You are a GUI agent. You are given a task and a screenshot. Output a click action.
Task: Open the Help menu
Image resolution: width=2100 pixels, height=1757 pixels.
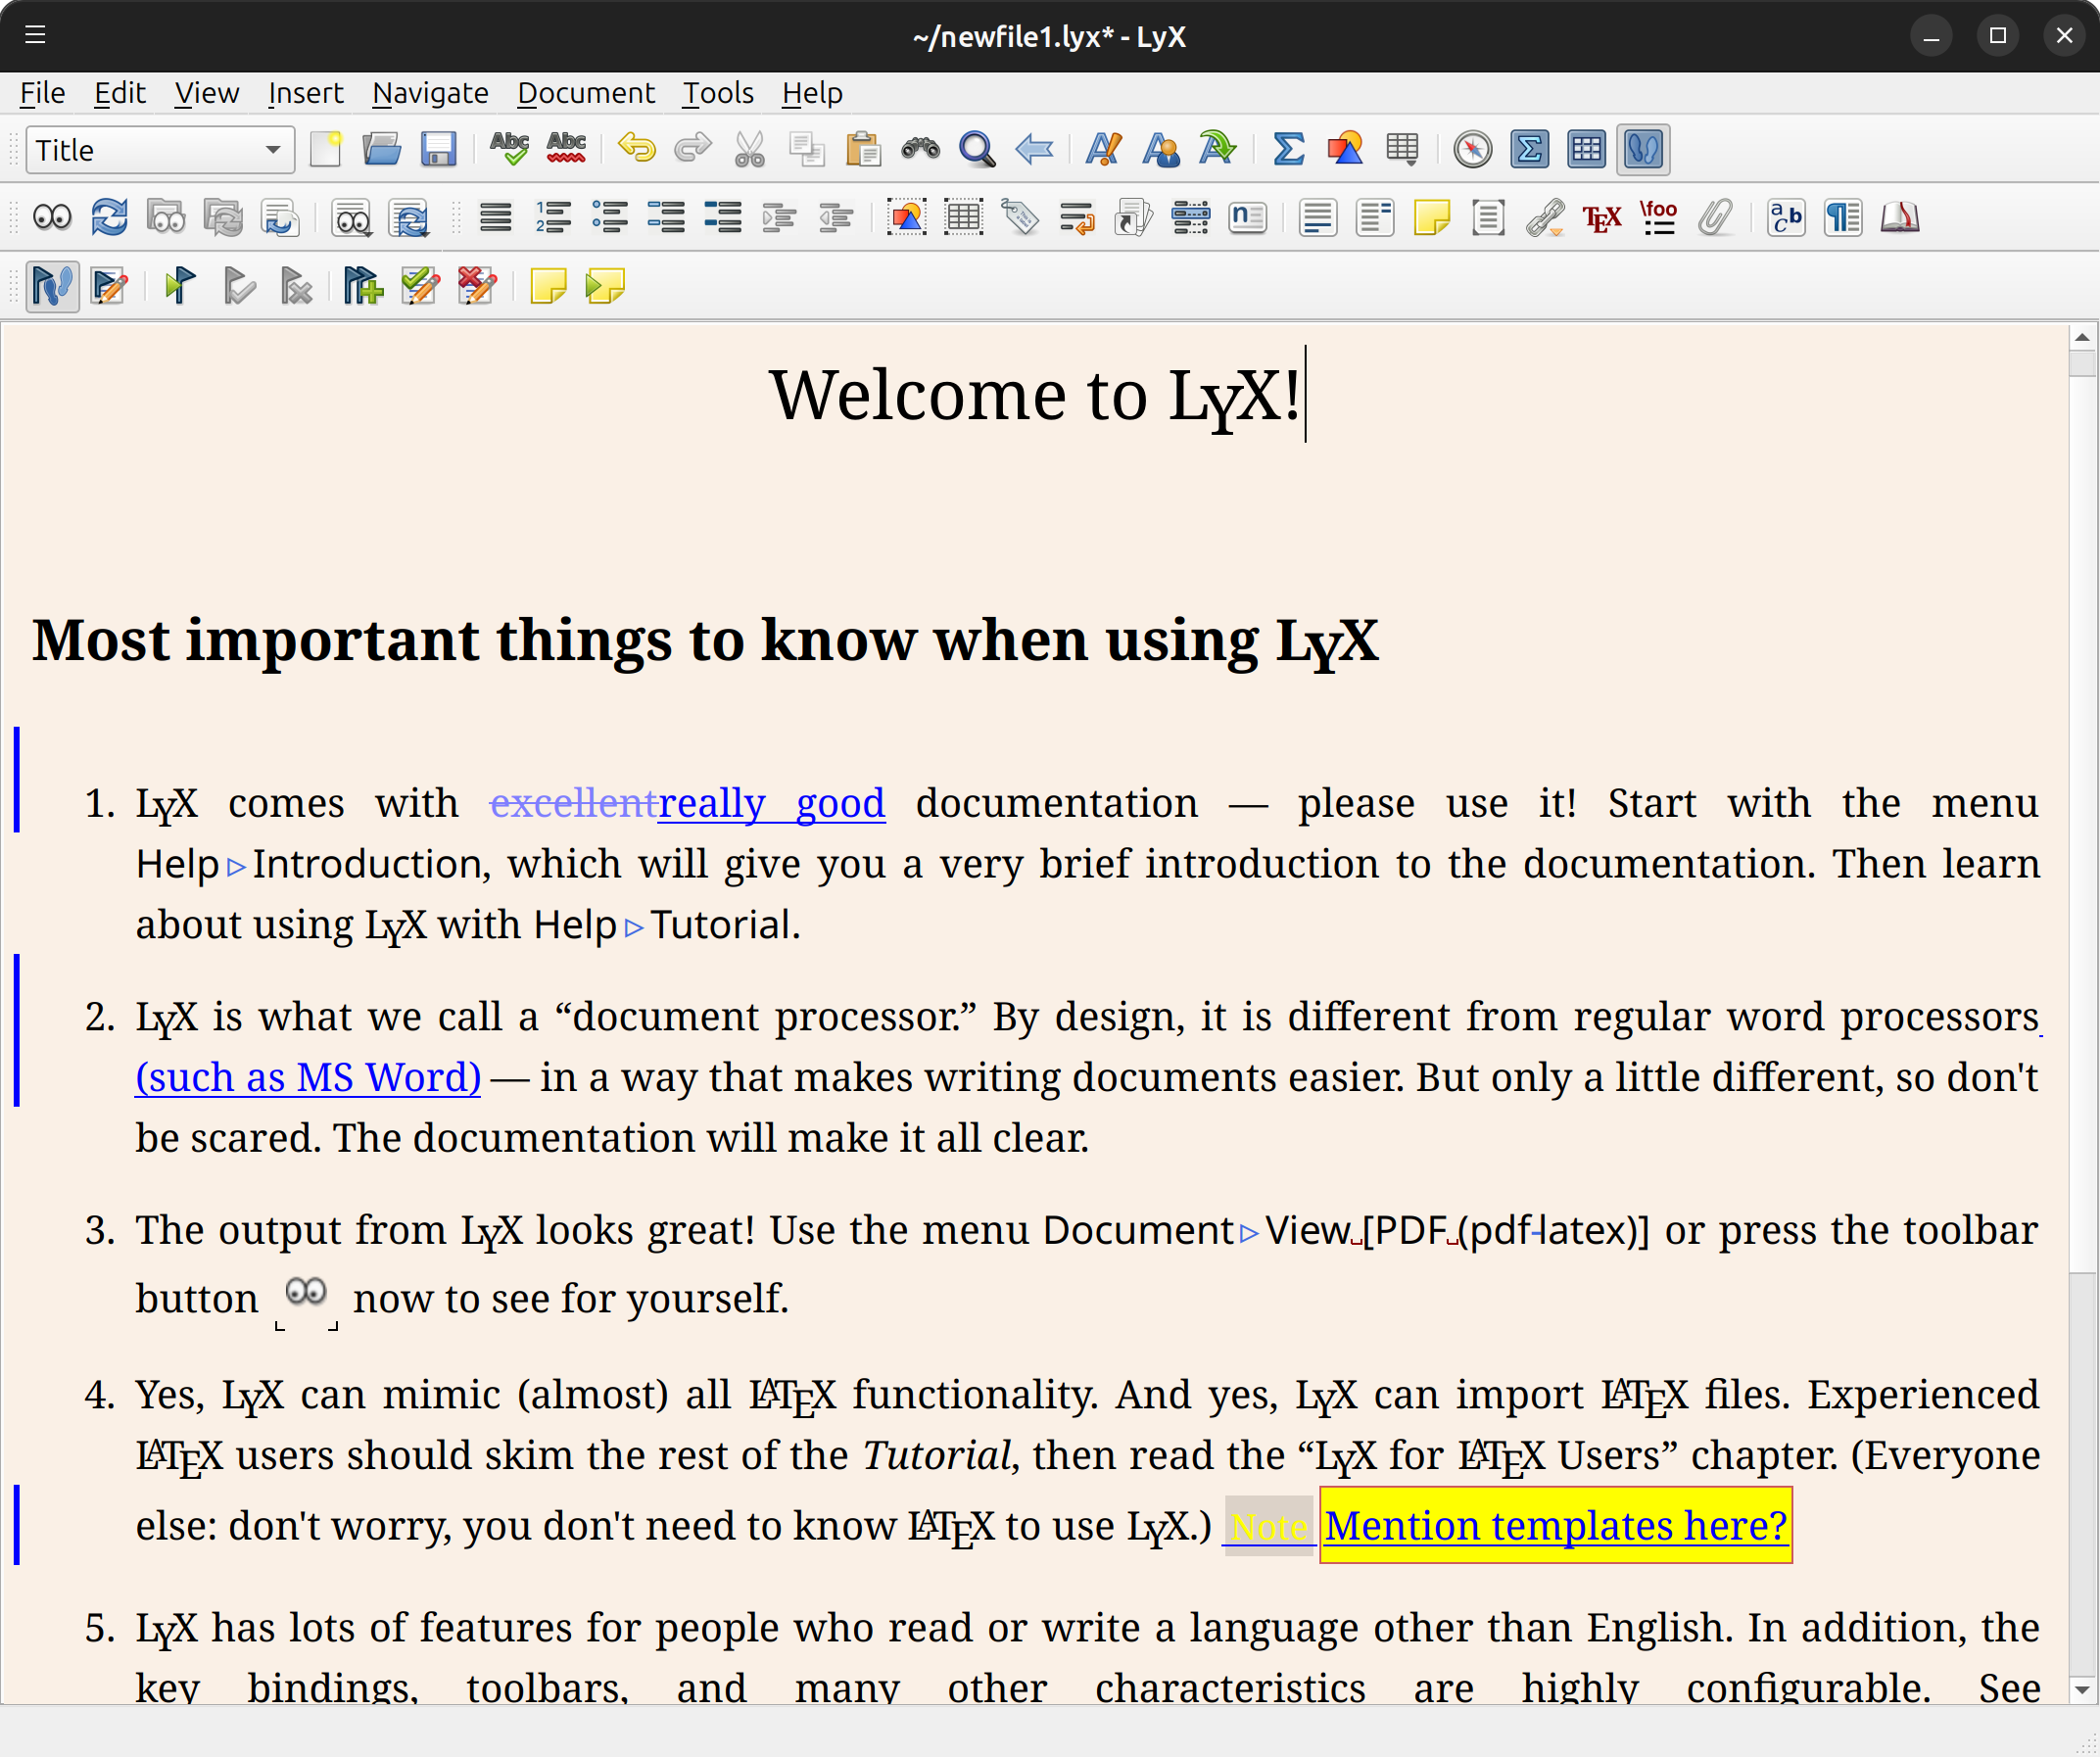coord(812,93)
